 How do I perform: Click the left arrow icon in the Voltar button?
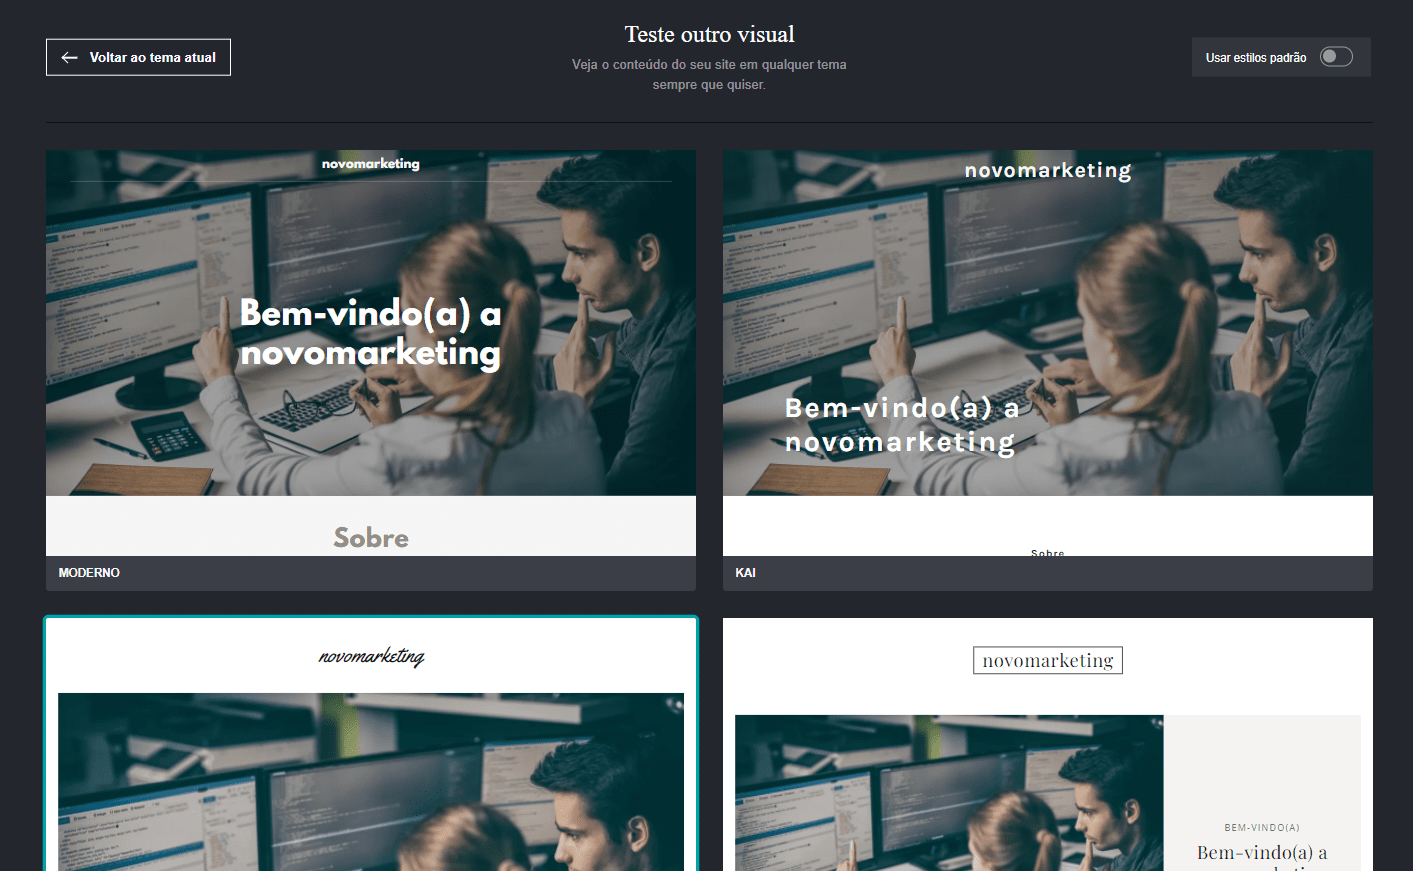69,58
